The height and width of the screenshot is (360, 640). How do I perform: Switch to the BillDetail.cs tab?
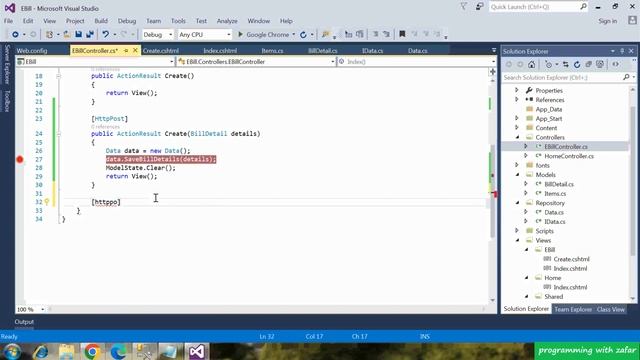[322, 51]
